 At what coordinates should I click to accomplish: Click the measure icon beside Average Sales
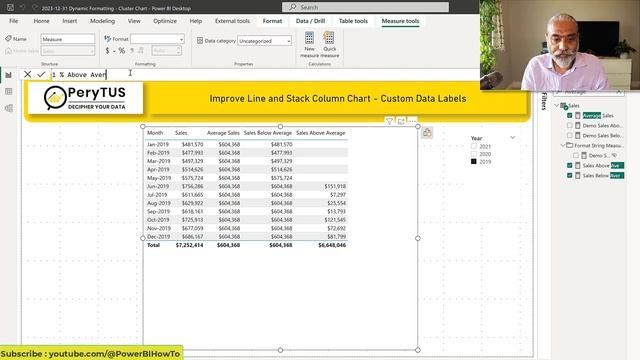pyautogui.click(x=578, y=116)
